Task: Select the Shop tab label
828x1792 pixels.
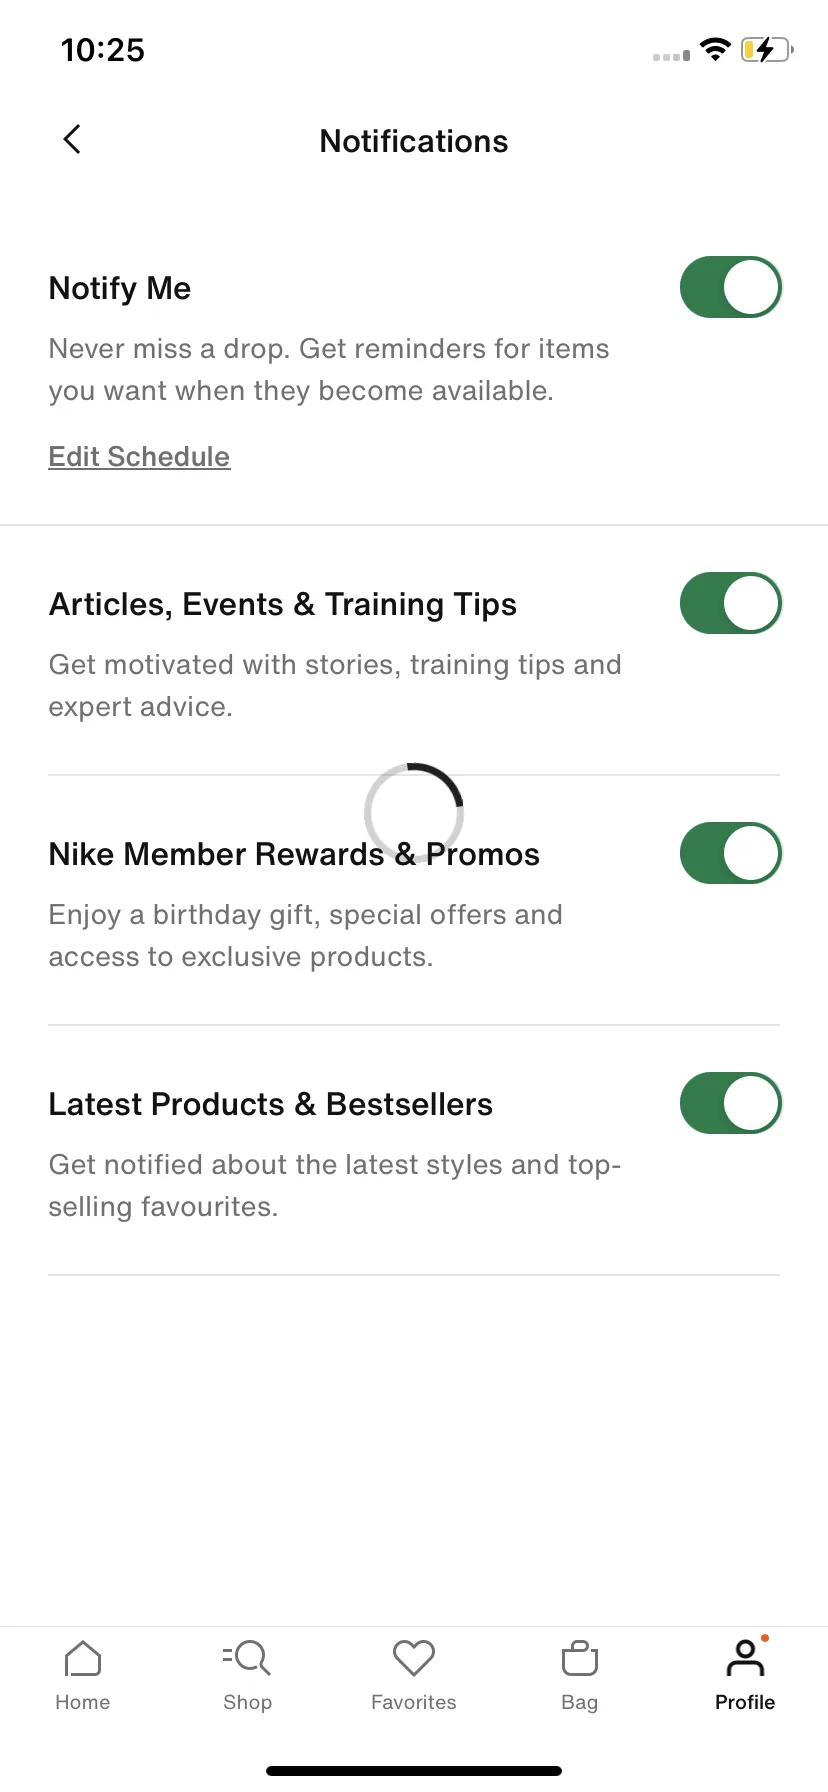Action: [247, 1702]
